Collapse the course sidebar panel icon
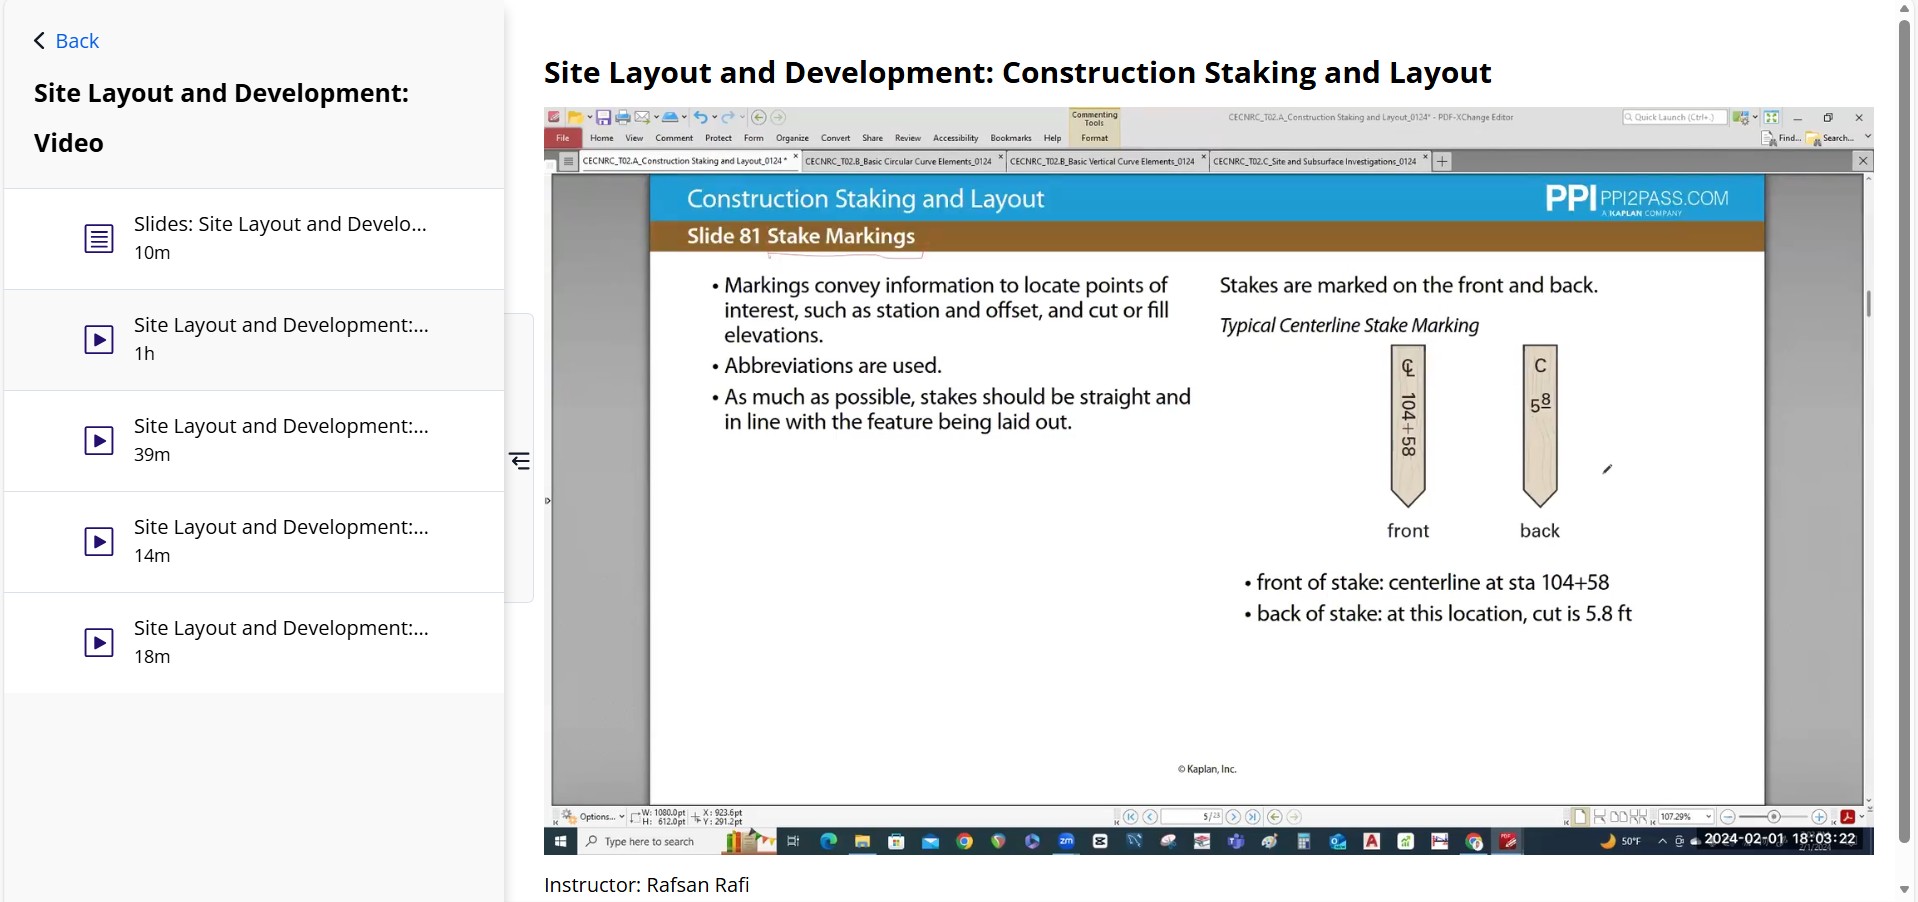This screenshot has height=902, width=1918. click(x=520, y=460)
